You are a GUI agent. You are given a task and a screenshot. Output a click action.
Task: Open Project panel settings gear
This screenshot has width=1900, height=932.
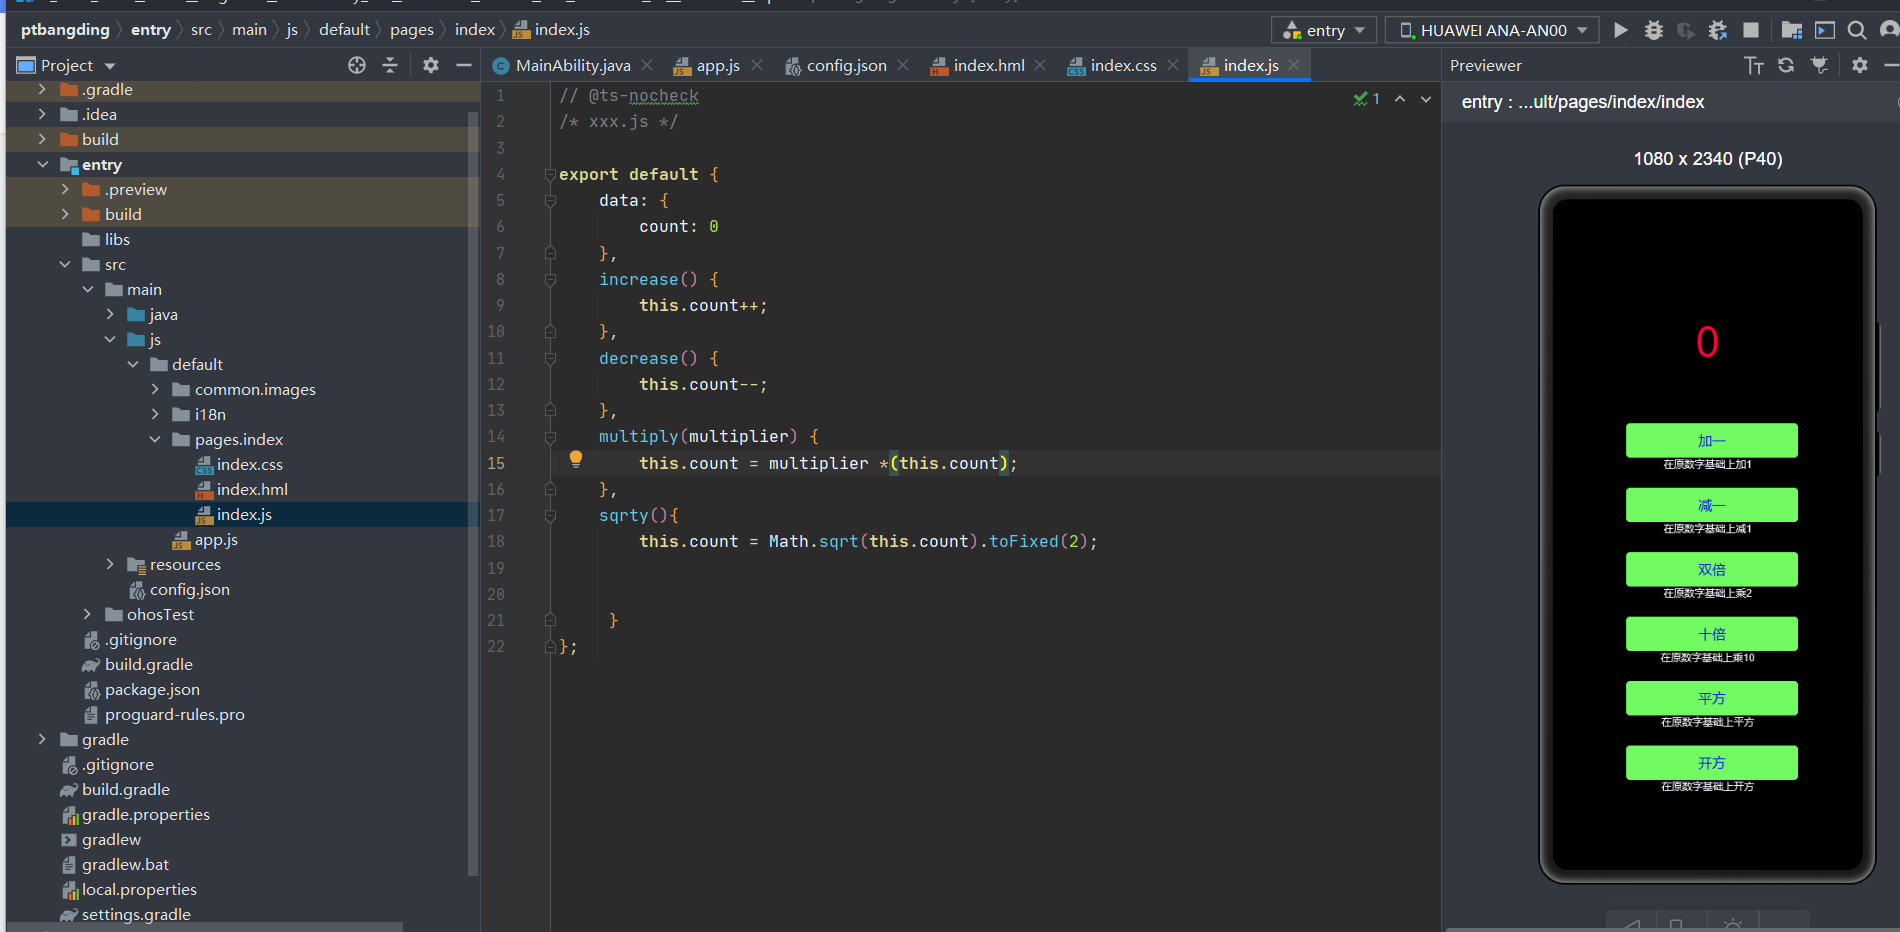(x=431, y=65)
